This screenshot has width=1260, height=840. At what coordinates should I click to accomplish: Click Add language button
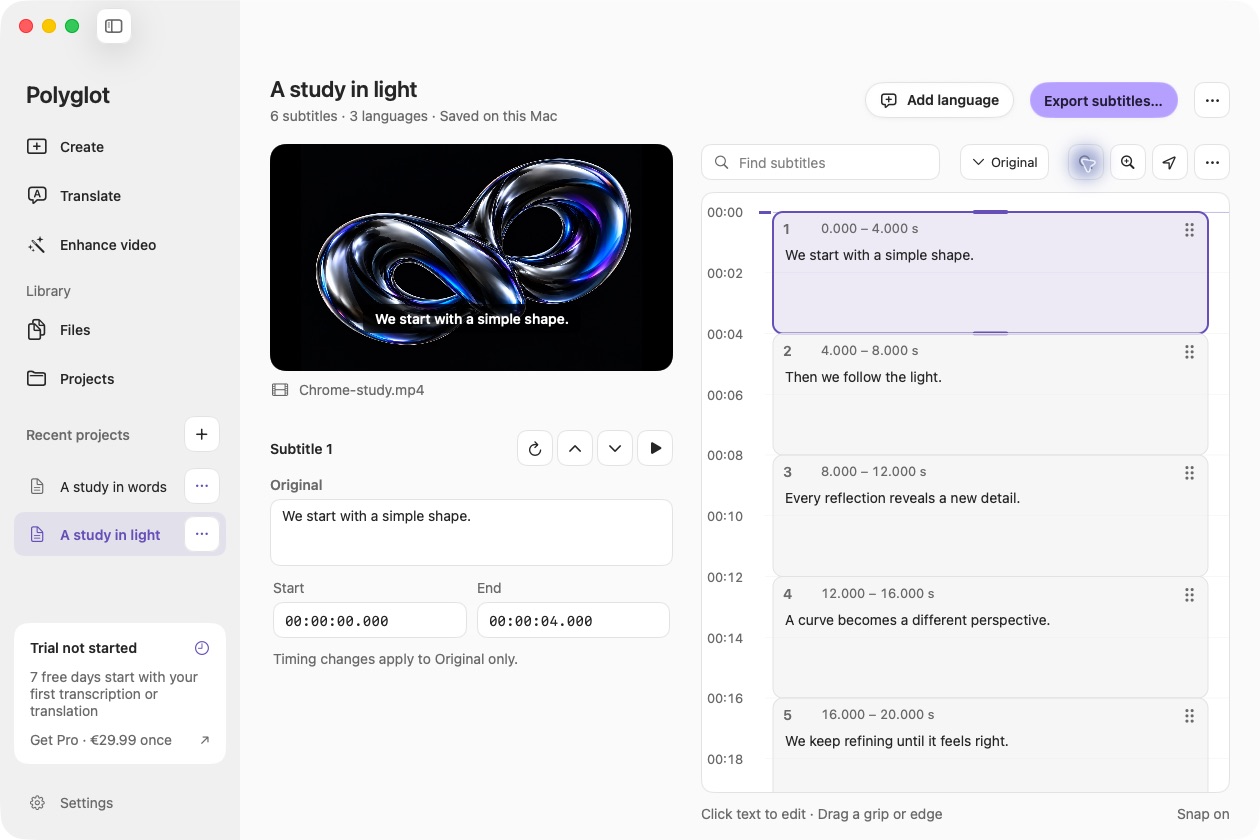pyautogui.click(x=939, y=100)
